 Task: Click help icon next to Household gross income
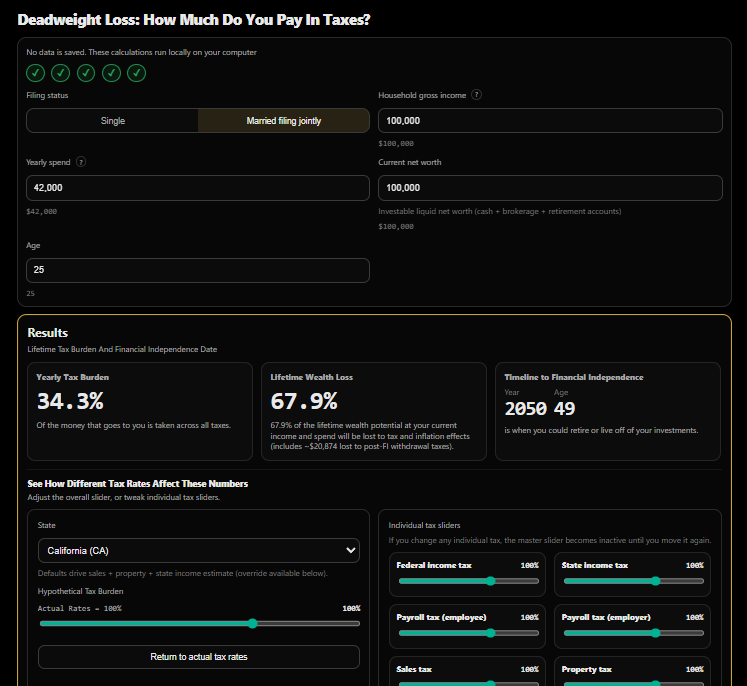click(476, 95)
